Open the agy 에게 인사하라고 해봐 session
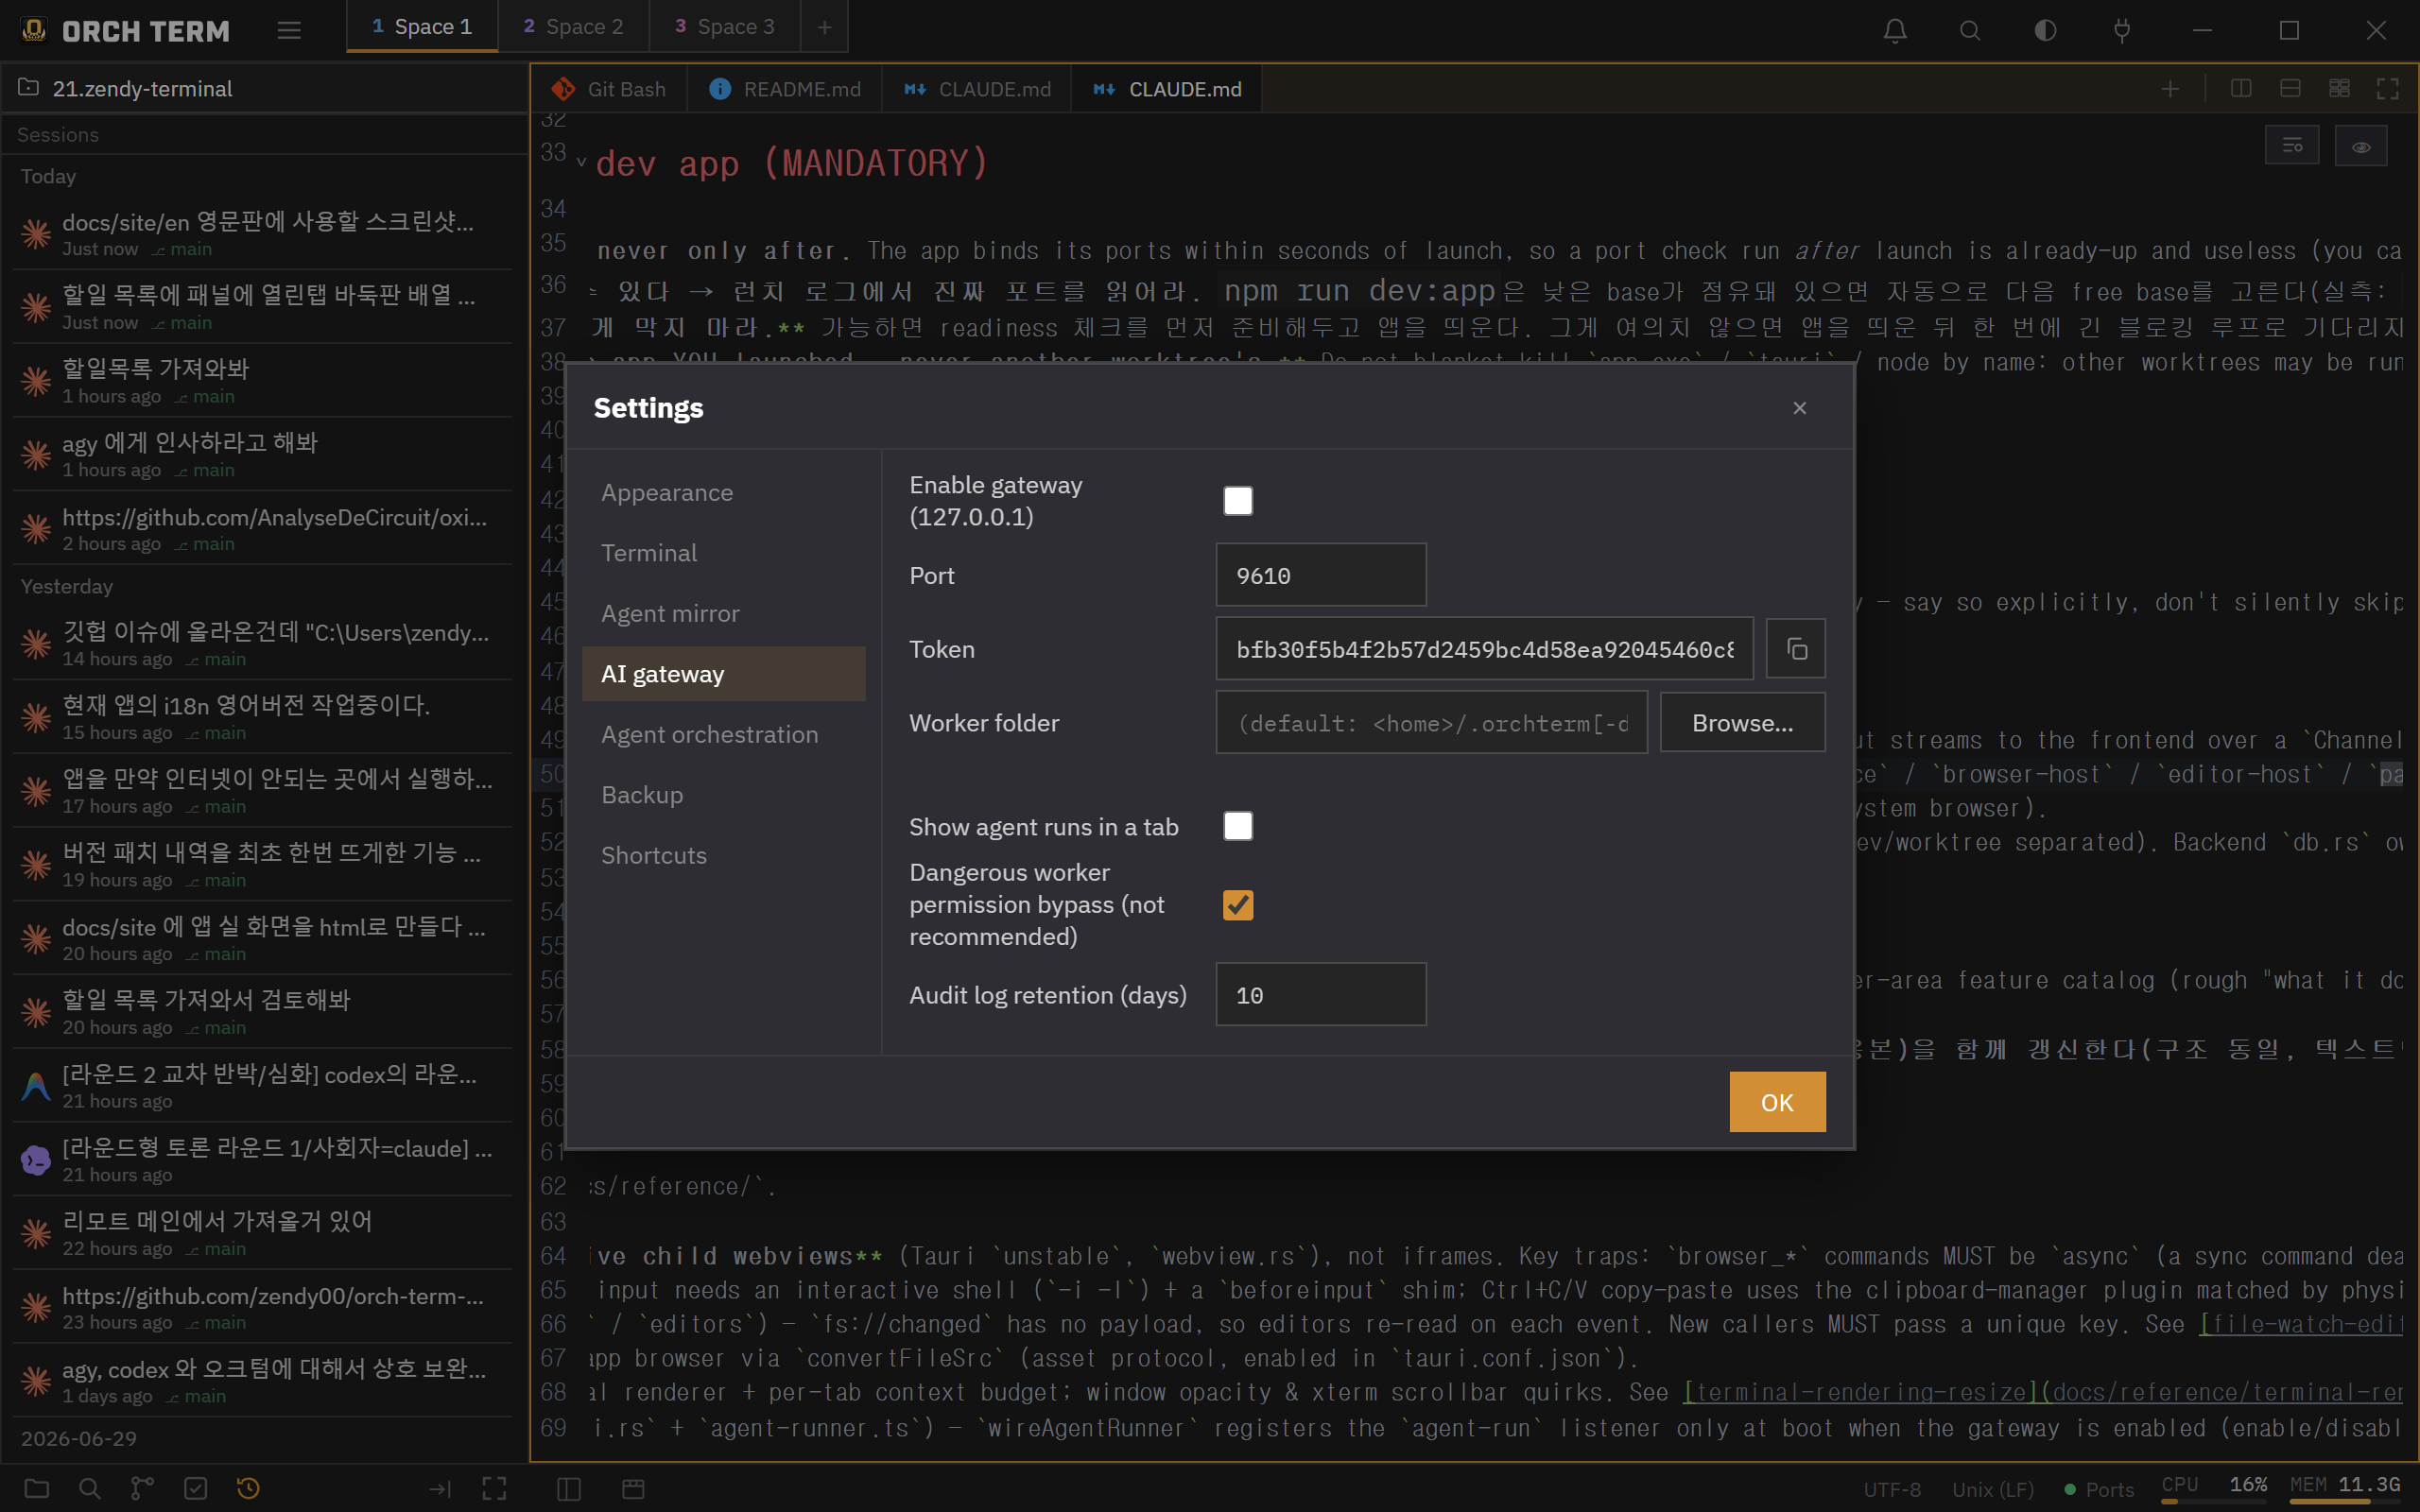2420x1512 pixels. [263, 454]
